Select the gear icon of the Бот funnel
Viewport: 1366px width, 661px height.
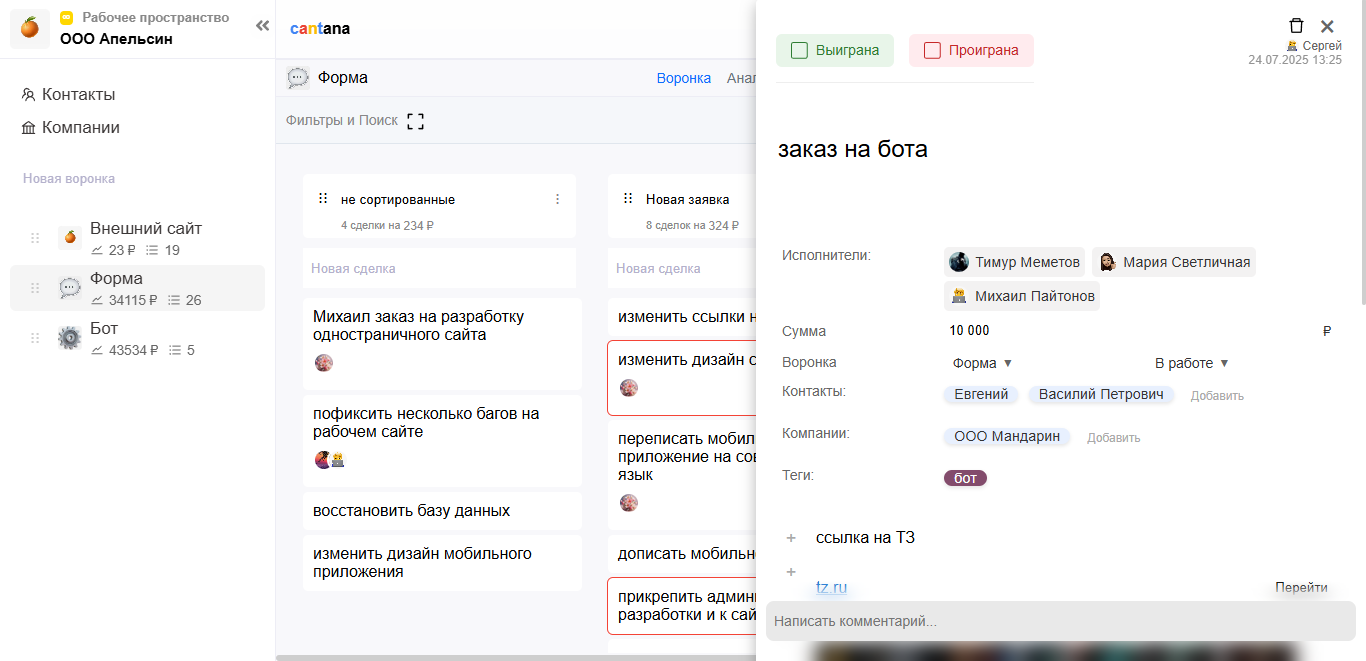[69, 337]
